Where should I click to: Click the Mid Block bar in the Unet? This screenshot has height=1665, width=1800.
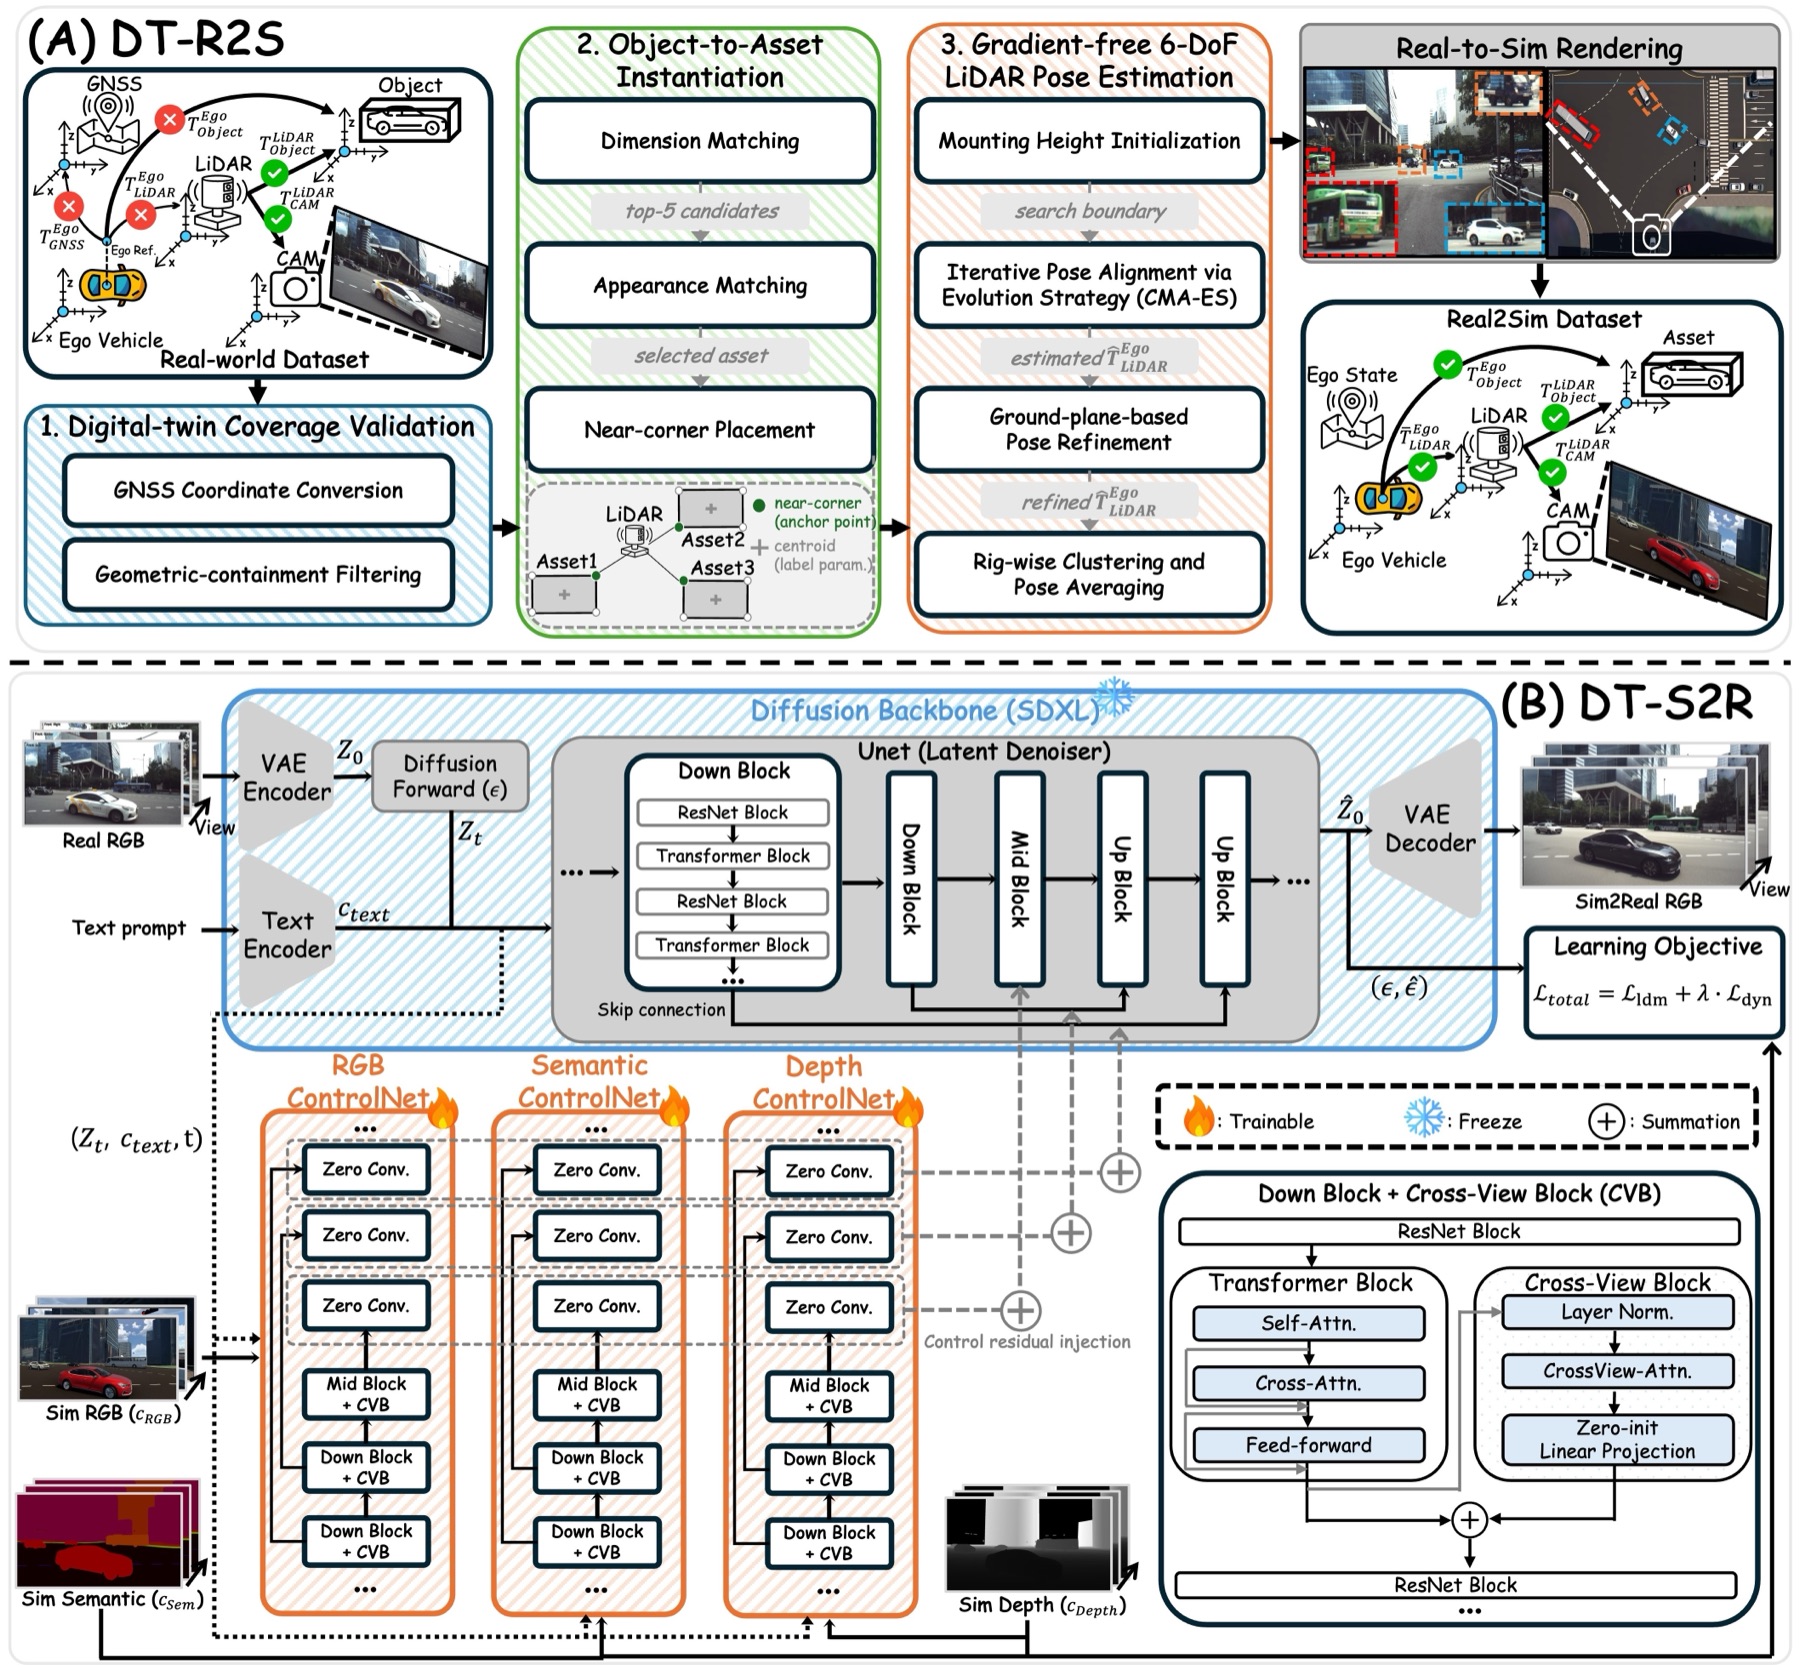pyautogui.click(x=1019, y=879)
